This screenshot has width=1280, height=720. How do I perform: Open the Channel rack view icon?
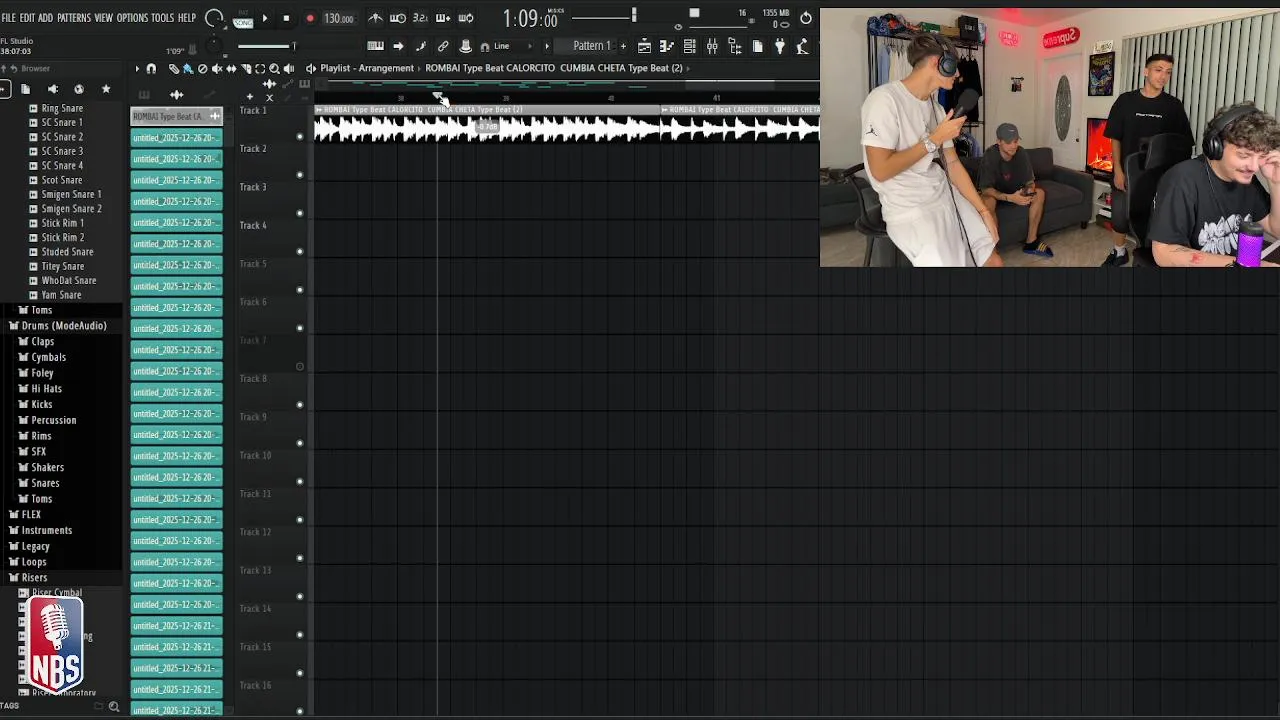pos(689,46)
